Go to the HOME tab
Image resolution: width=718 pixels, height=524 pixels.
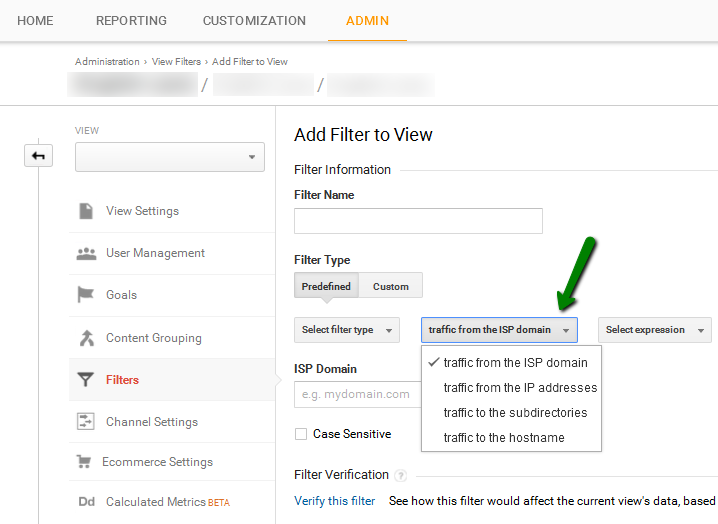(35, 21)
